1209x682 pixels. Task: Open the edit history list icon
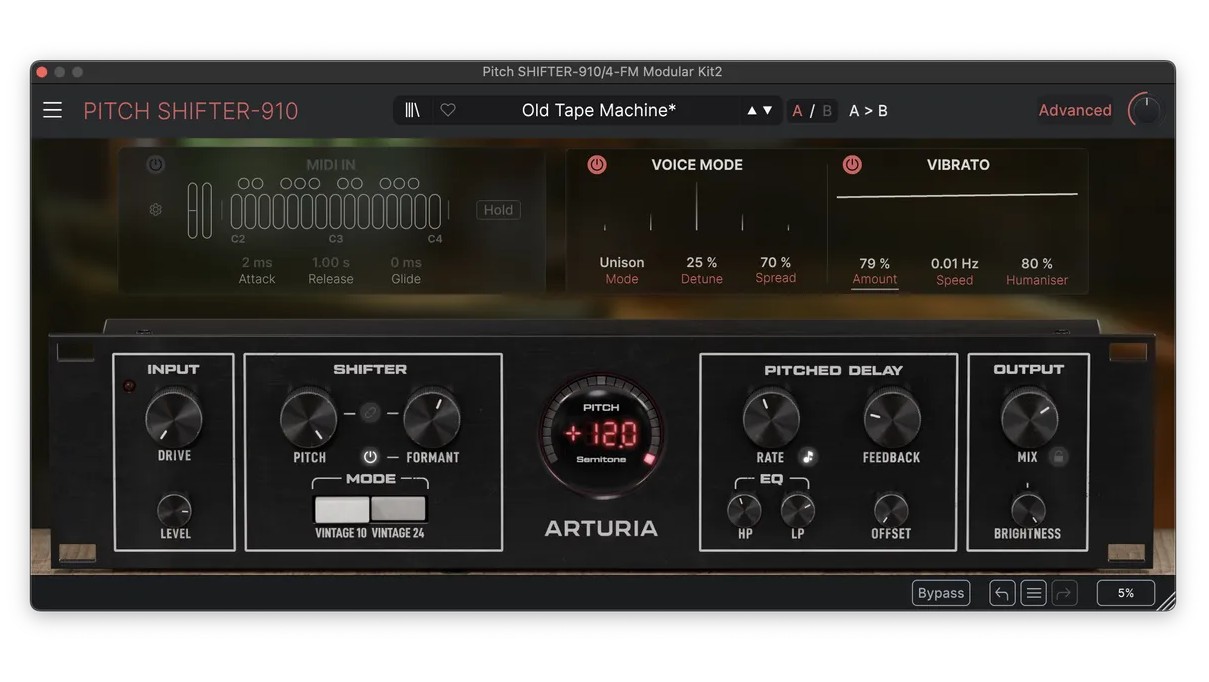click(x=1034, y=593)
